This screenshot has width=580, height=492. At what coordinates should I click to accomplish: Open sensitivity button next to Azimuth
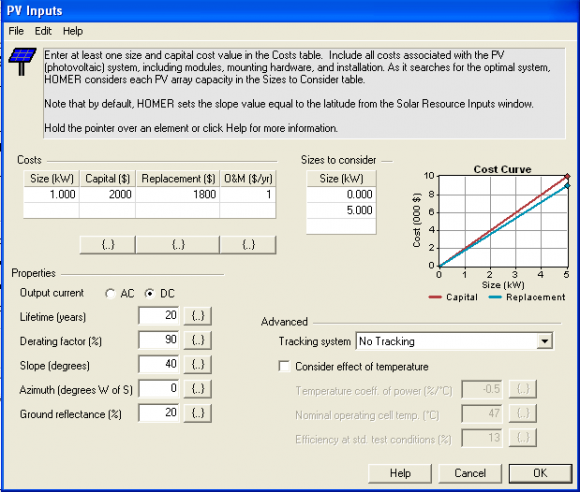198,389
